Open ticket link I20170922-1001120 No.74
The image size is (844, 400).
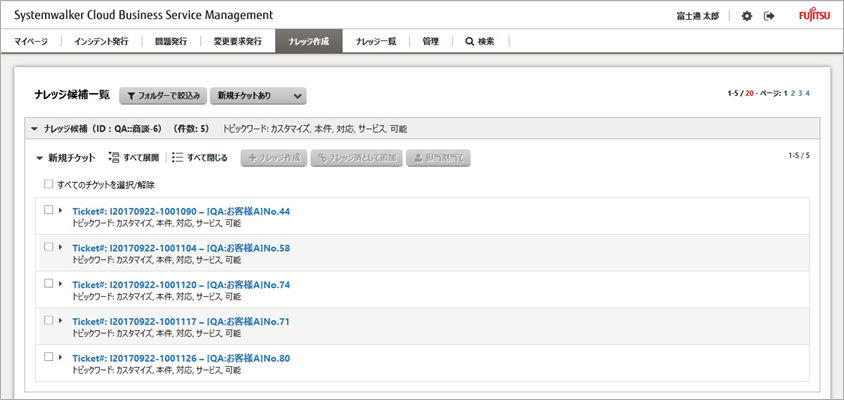(181, 285)
